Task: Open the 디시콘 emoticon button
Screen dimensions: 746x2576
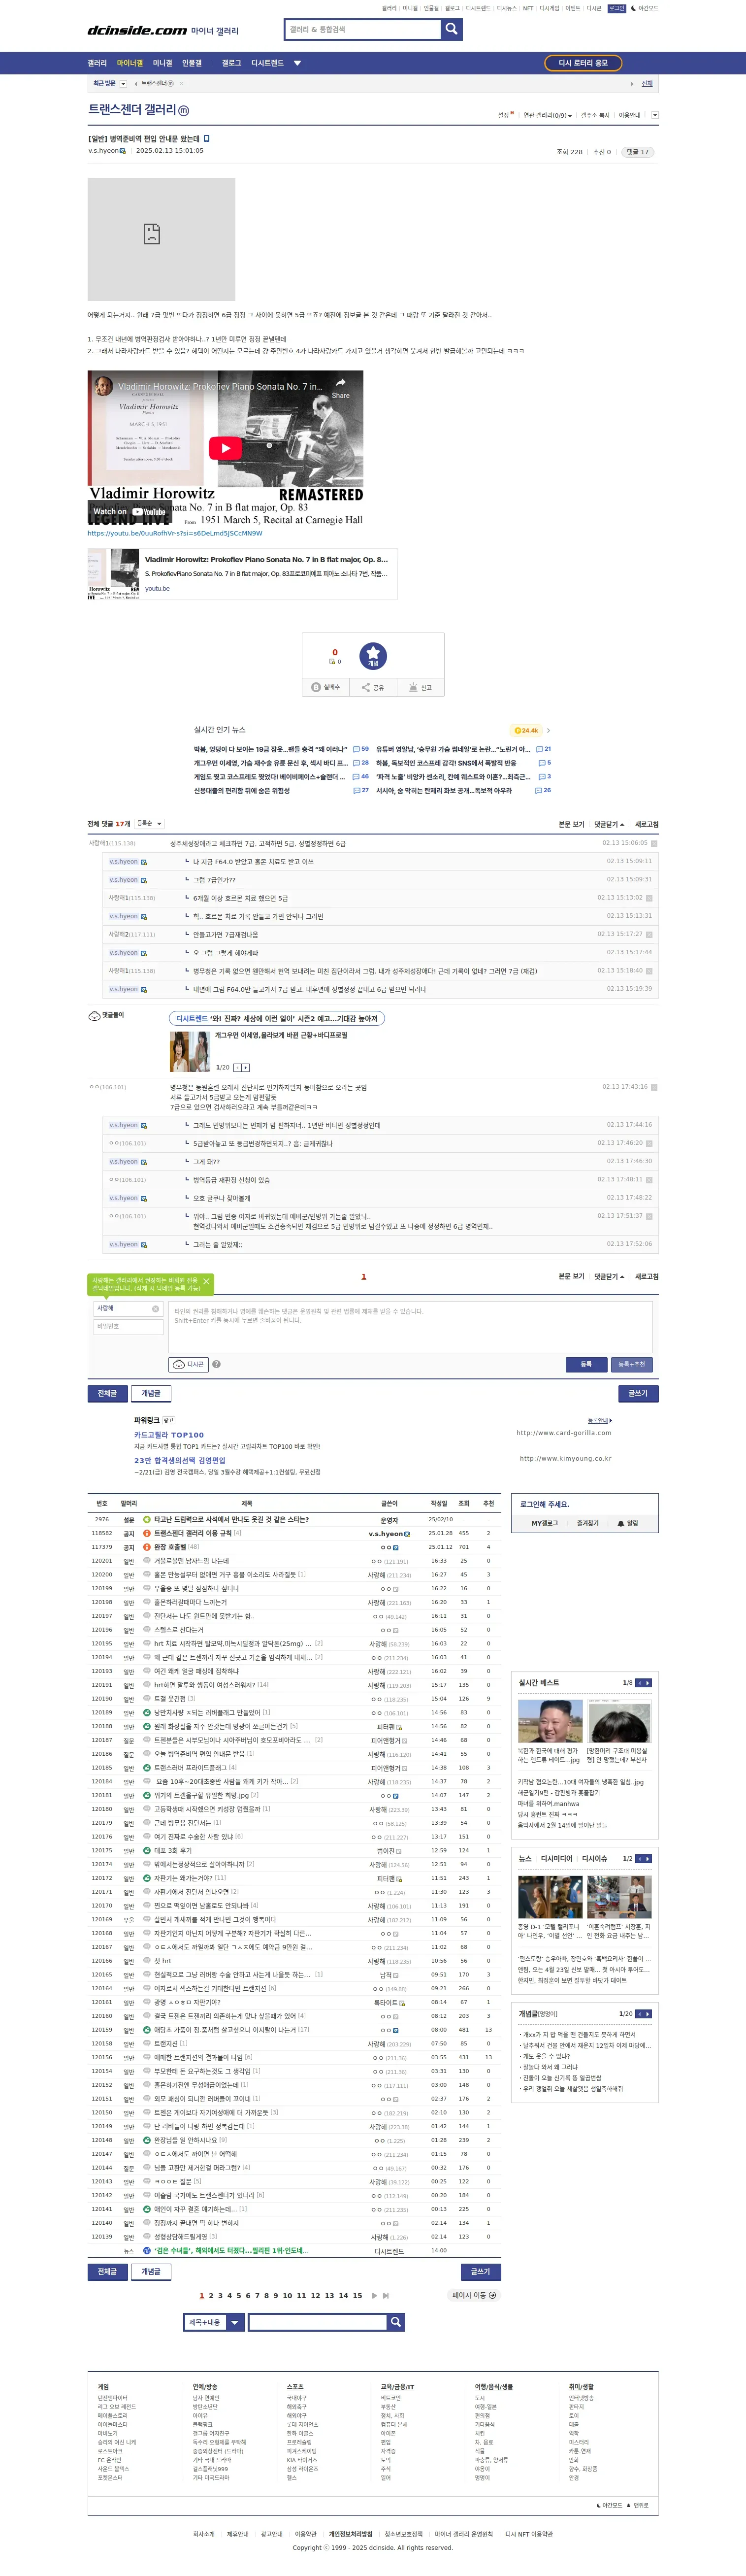Action: click(x=188, y=1364)
